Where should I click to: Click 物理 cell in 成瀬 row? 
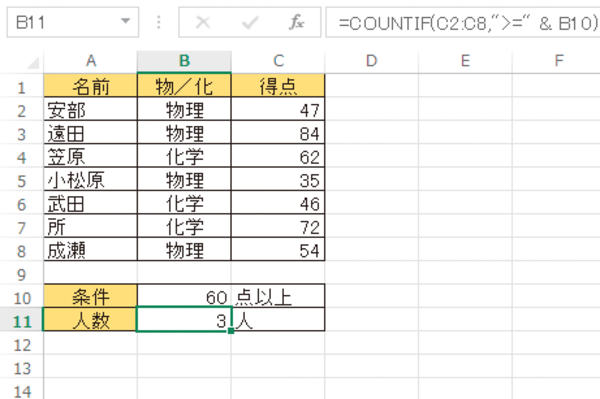coord(184,249)
